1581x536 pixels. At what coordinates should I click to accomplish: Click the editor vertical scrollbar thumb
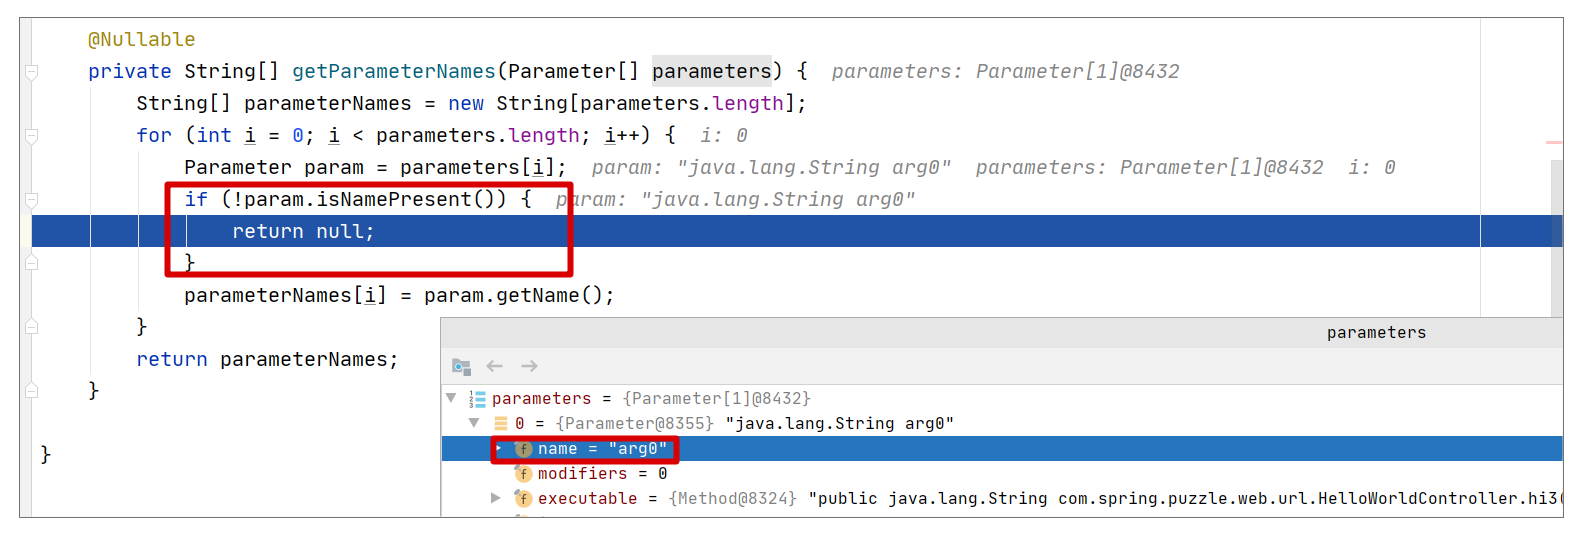[x=1556, y=238]
